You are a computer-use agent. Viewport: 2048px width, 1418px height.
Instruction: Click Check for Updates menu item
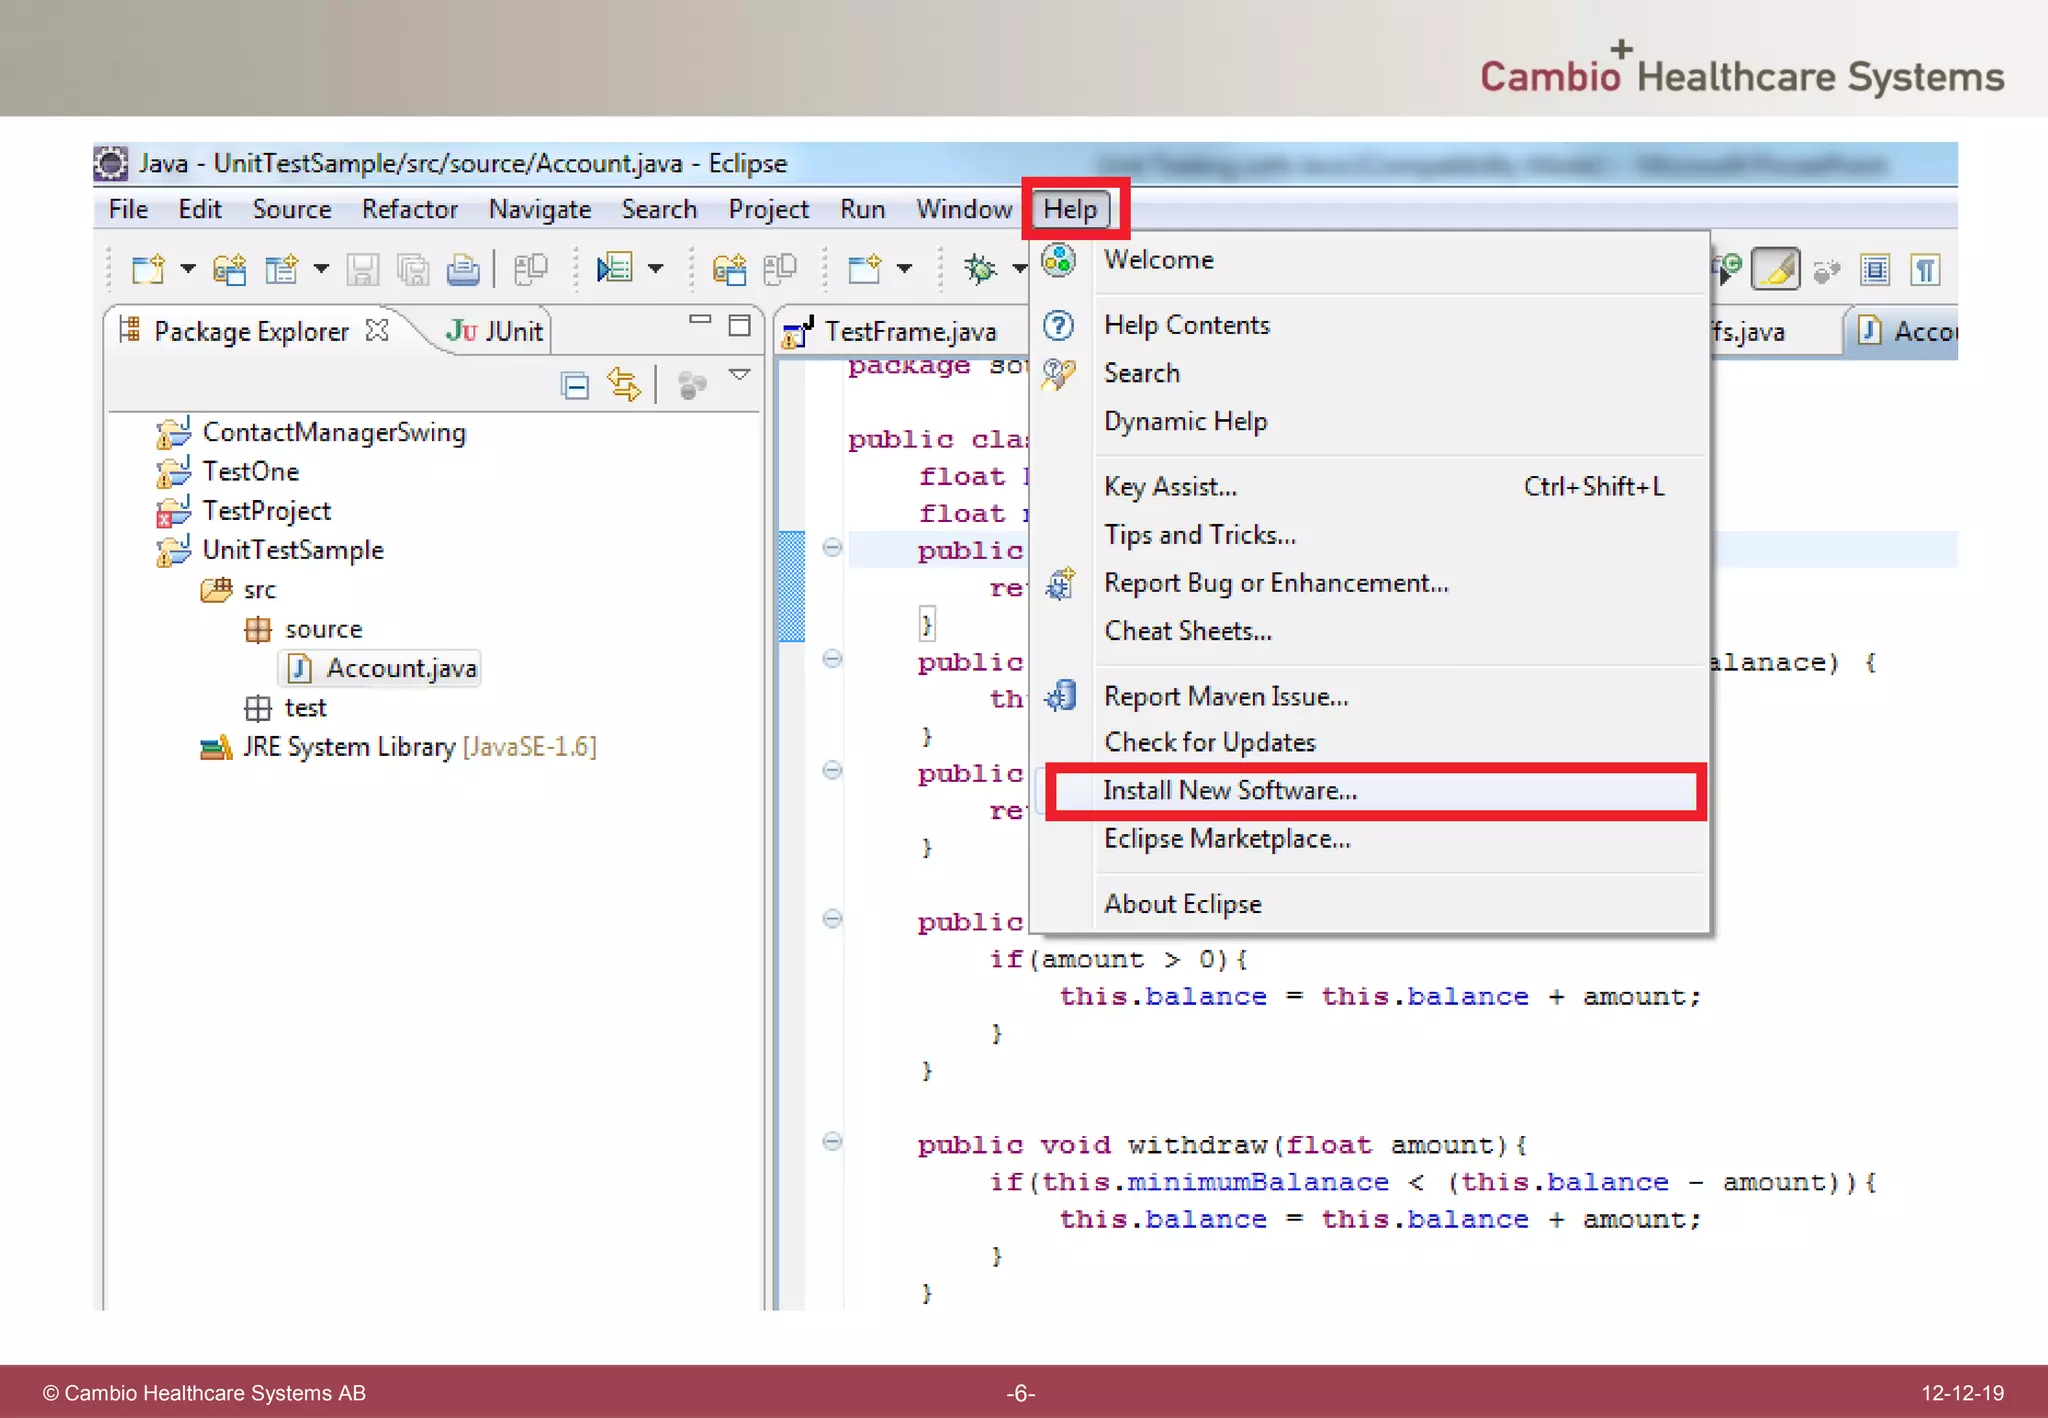[1209, 742]
